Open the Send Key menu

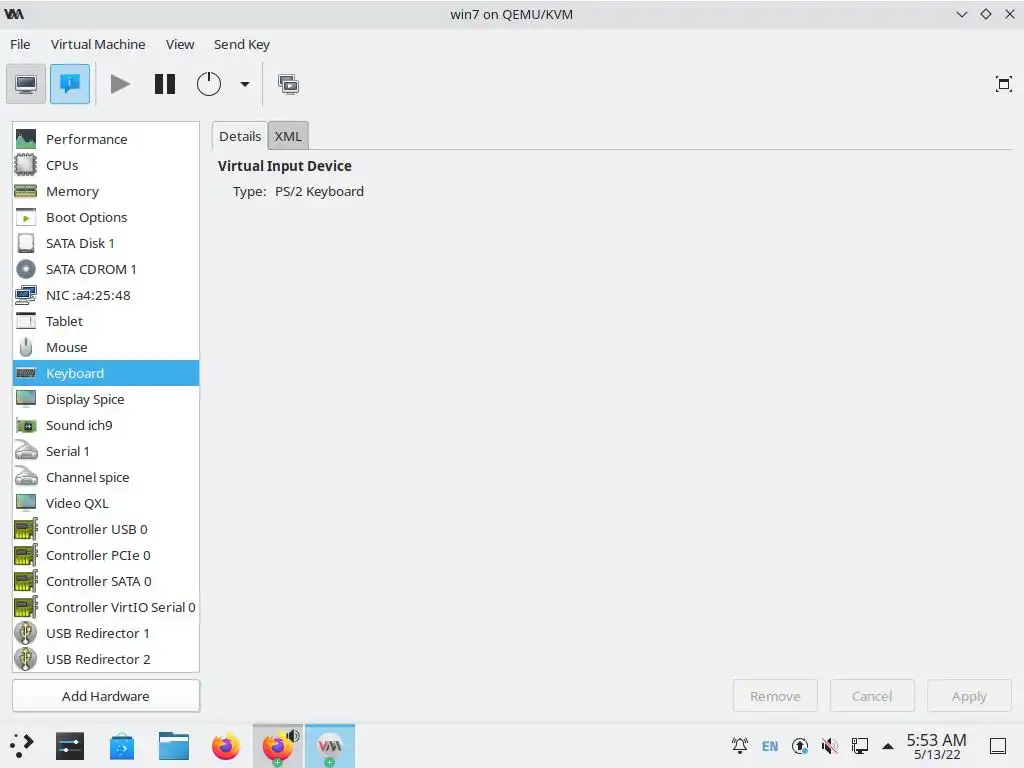tap(242, 44)
